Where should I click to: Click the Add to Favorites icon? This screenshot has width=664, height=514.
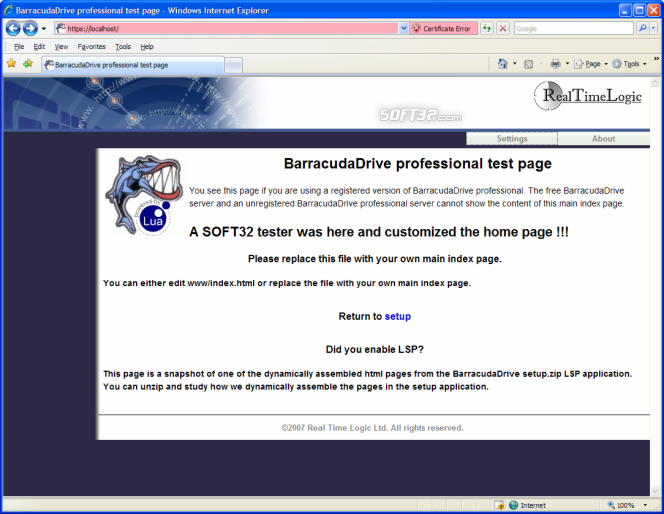[x=28, y=64]
